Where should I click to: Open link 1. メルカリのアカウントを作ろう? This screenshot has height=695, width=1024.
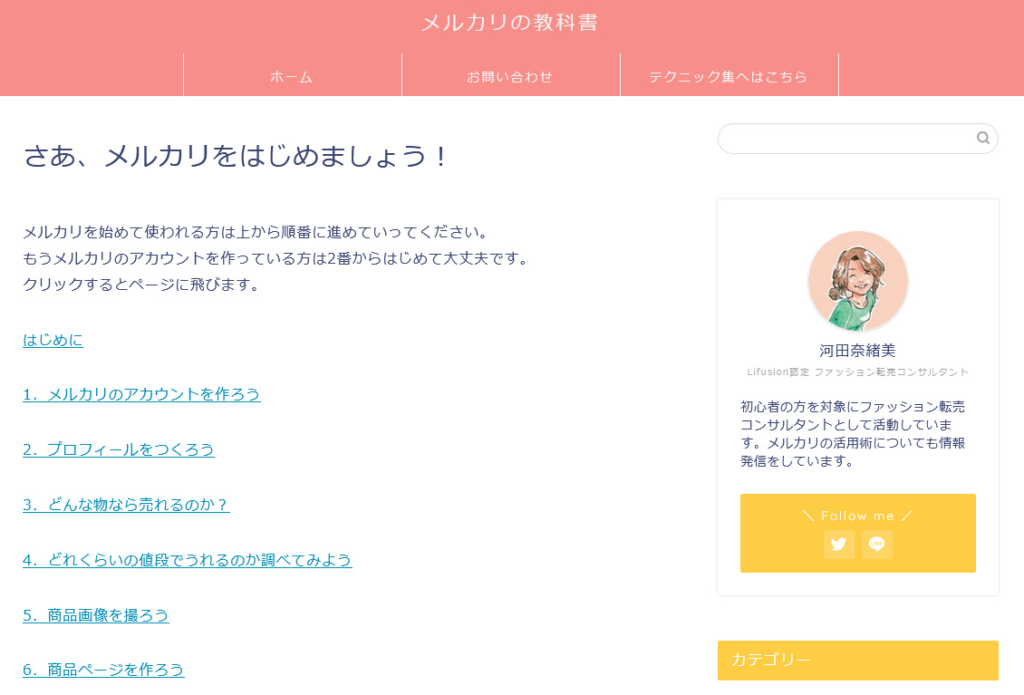coord(142,395)
